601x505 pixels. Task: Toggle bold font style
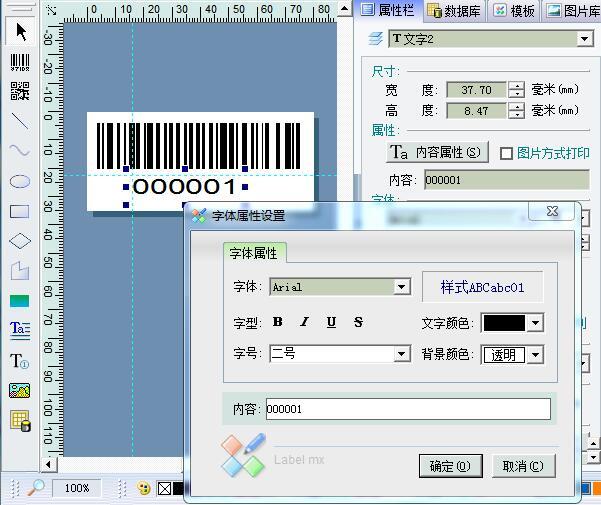click(x=278, y=322)
